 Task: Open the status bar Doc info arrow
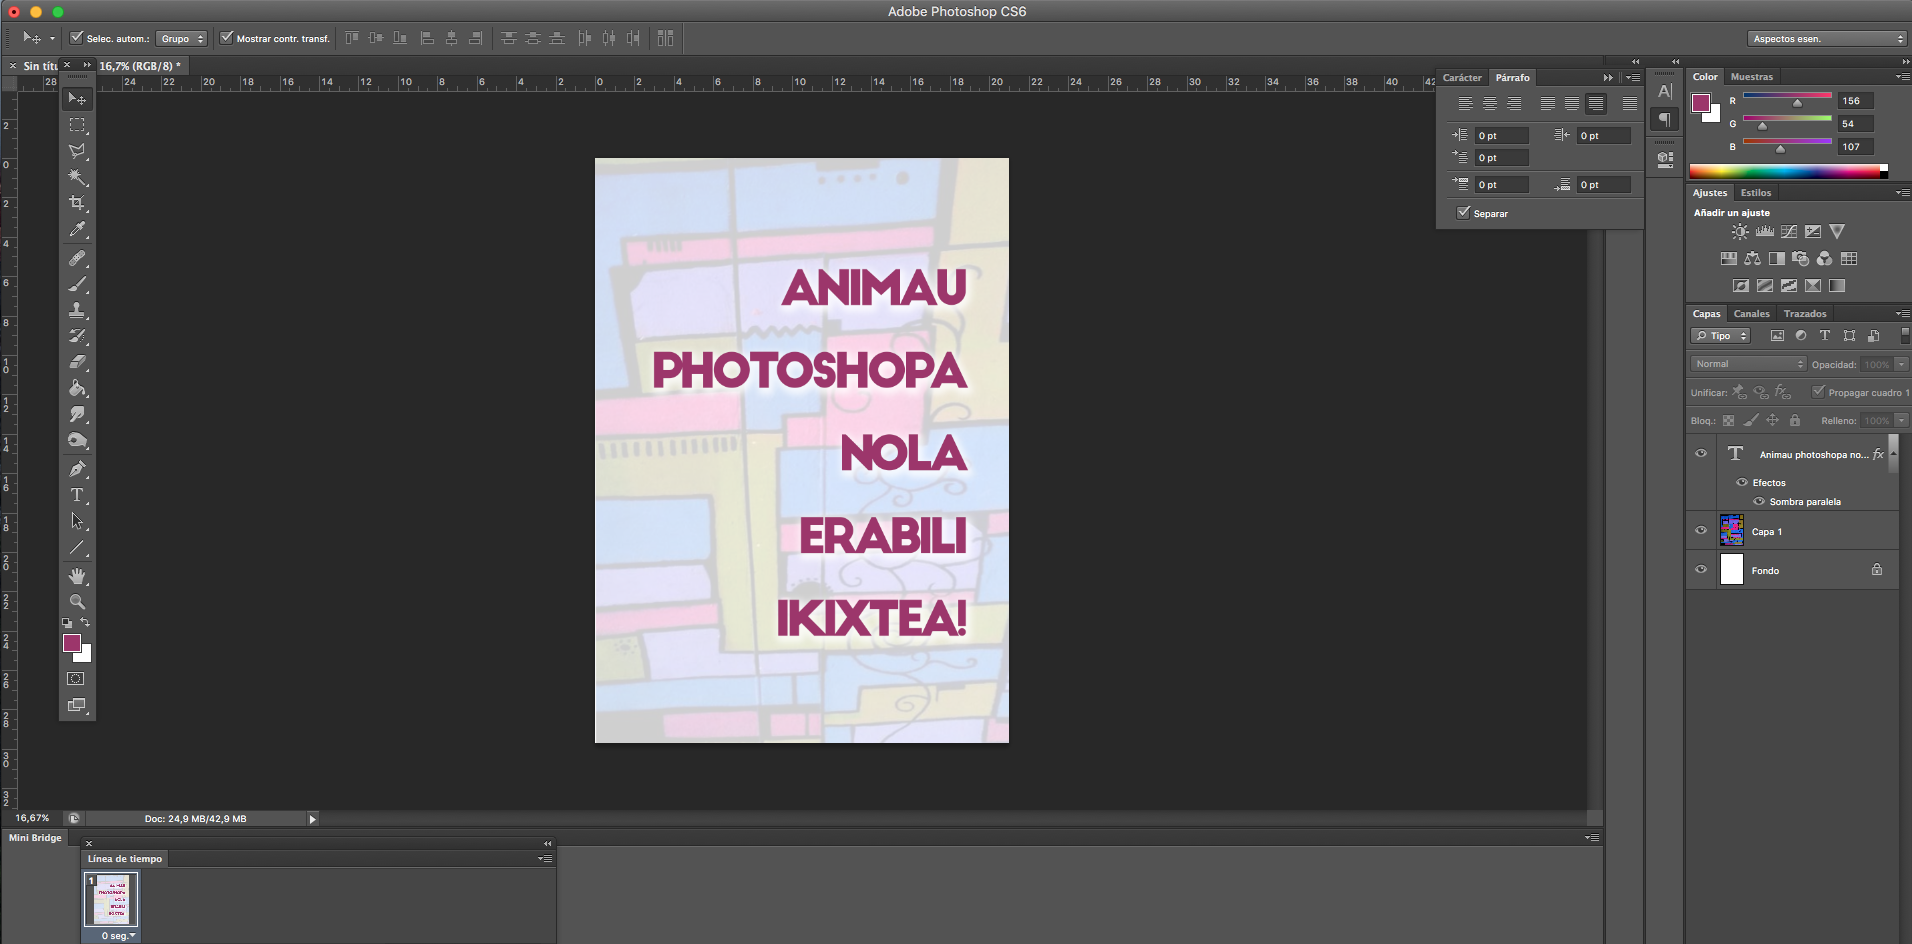click(x=312, y=819)
